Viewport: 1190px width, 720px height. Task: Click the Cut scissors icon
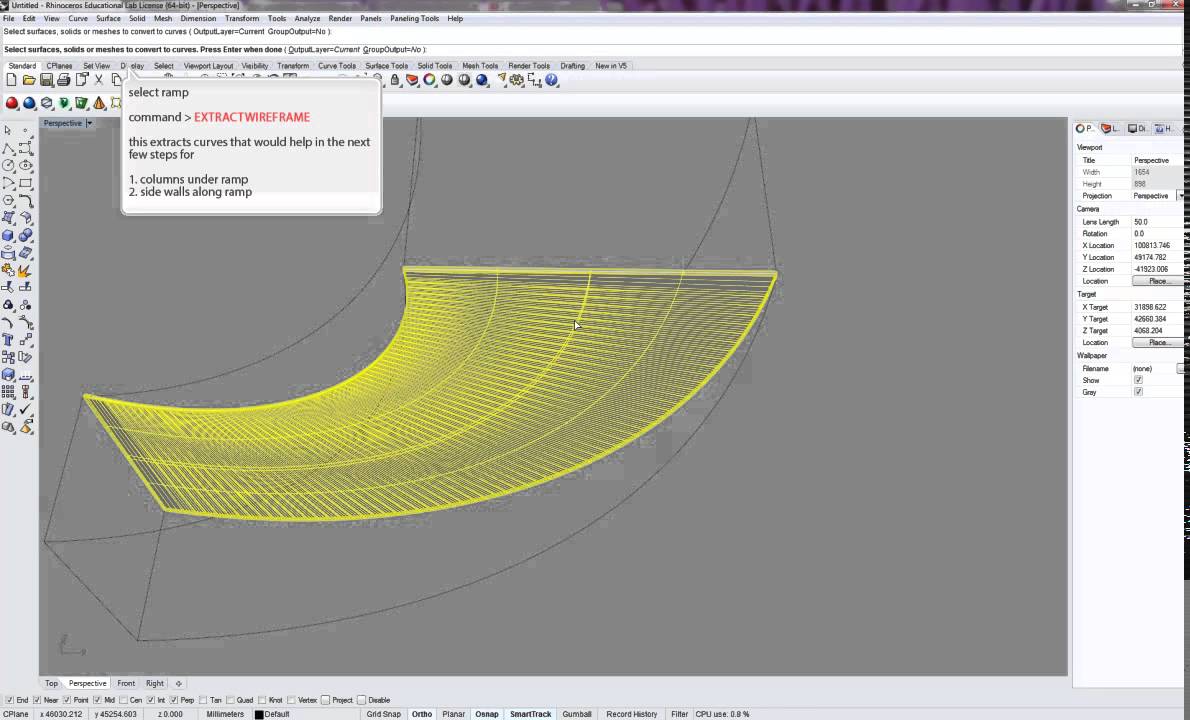click(x=99, y=80)
